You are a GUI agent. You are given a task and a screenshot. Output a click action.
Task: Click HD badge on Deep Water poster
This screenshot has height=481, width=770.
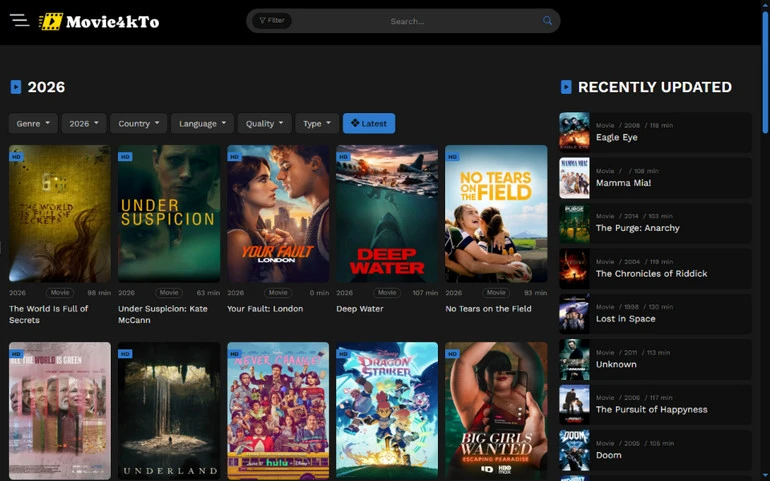click(343, 157)
